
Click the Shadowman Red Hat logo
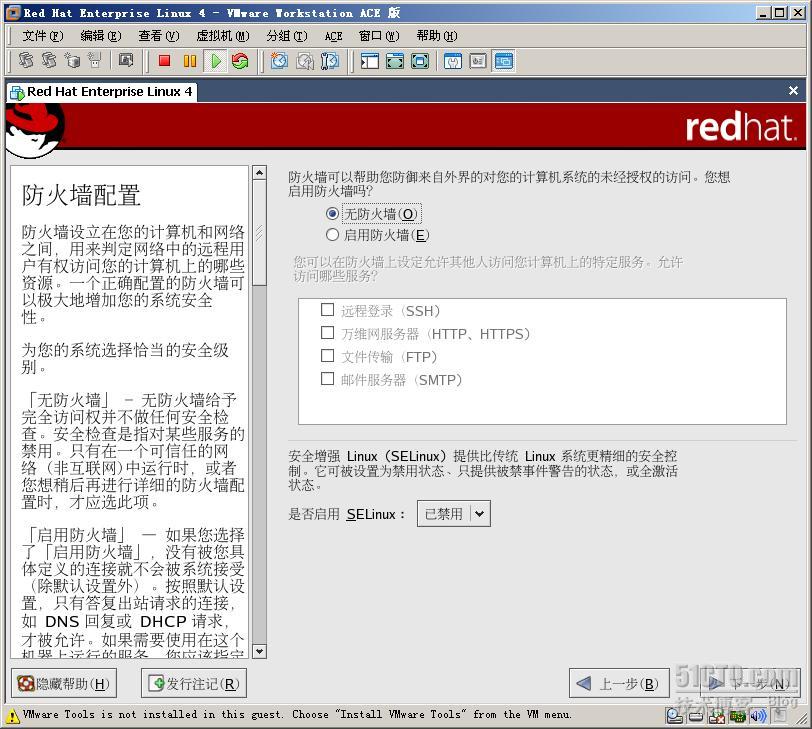tap(35, 129)
